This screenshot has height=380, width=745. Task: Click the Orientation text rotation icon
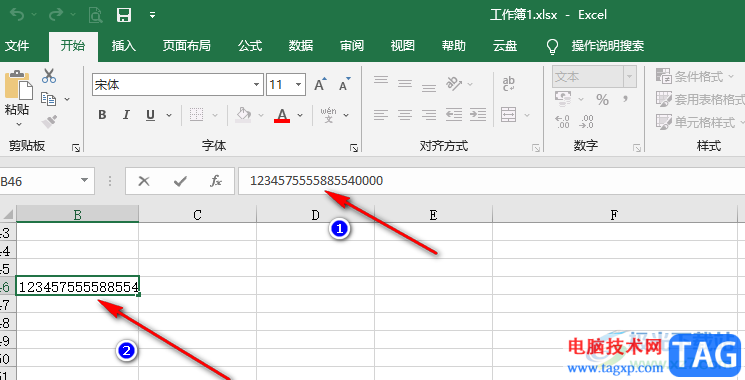click(454, 84)
